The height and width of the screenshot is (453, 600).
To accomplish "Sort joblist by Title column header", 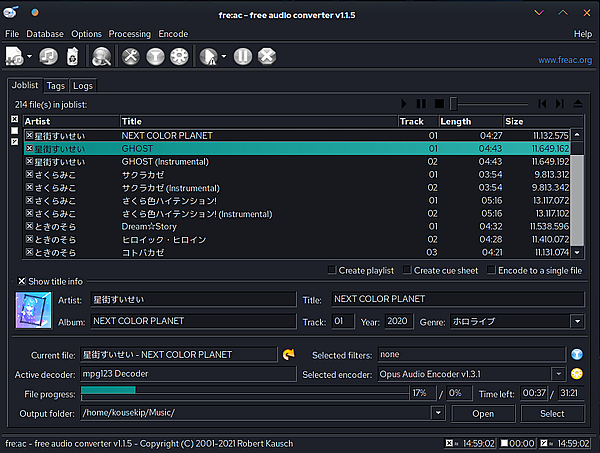I will [259, 121].
